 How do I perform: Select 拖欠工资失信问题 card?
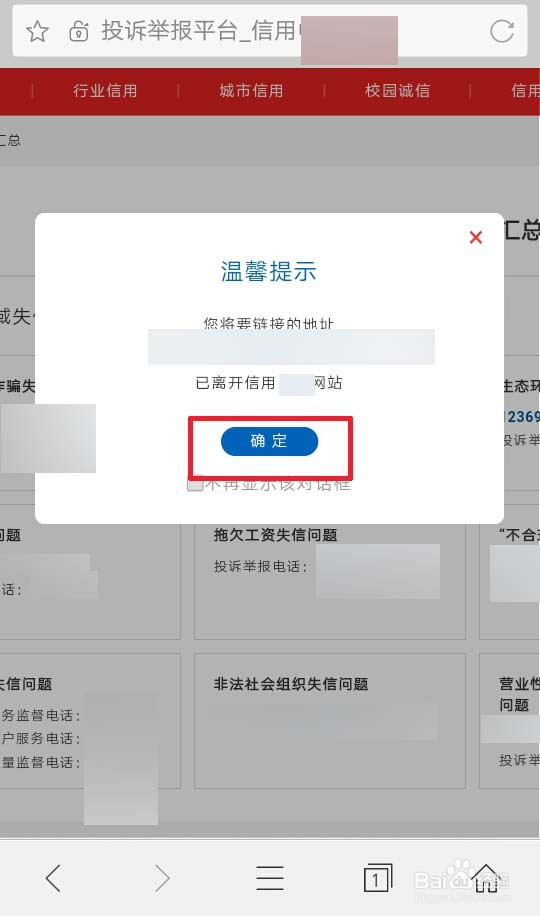coord(330,581)
